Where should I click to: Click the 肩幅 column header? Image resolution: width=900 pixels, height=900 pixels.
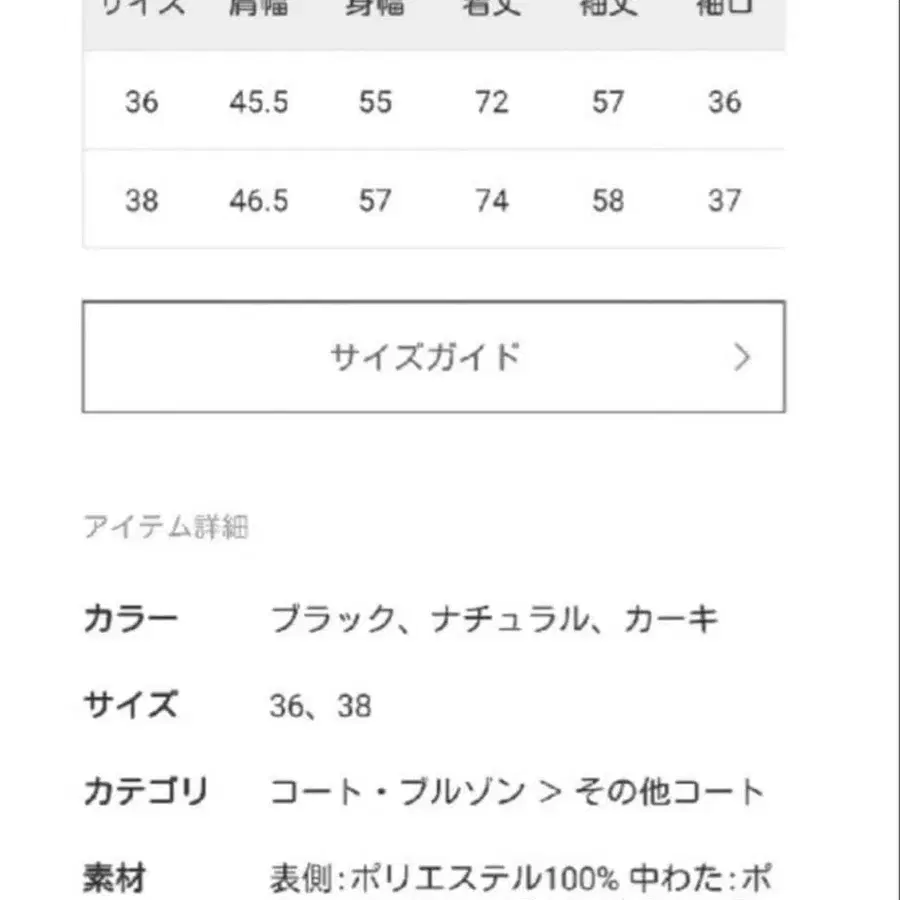(258, 10)
